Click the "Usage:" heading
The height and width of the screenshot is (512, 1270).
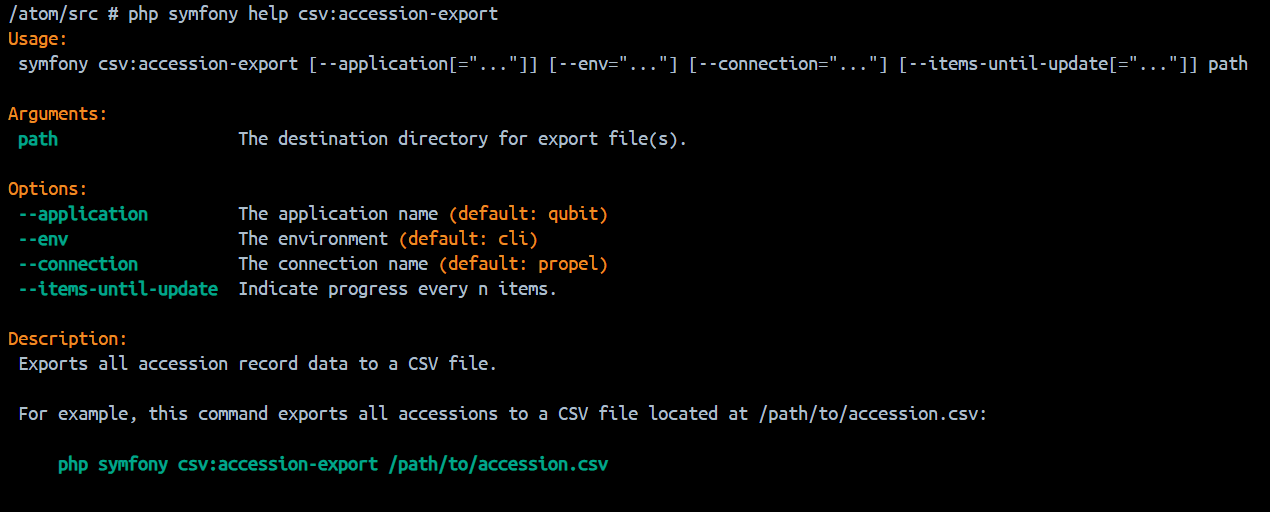coord(37,39)
